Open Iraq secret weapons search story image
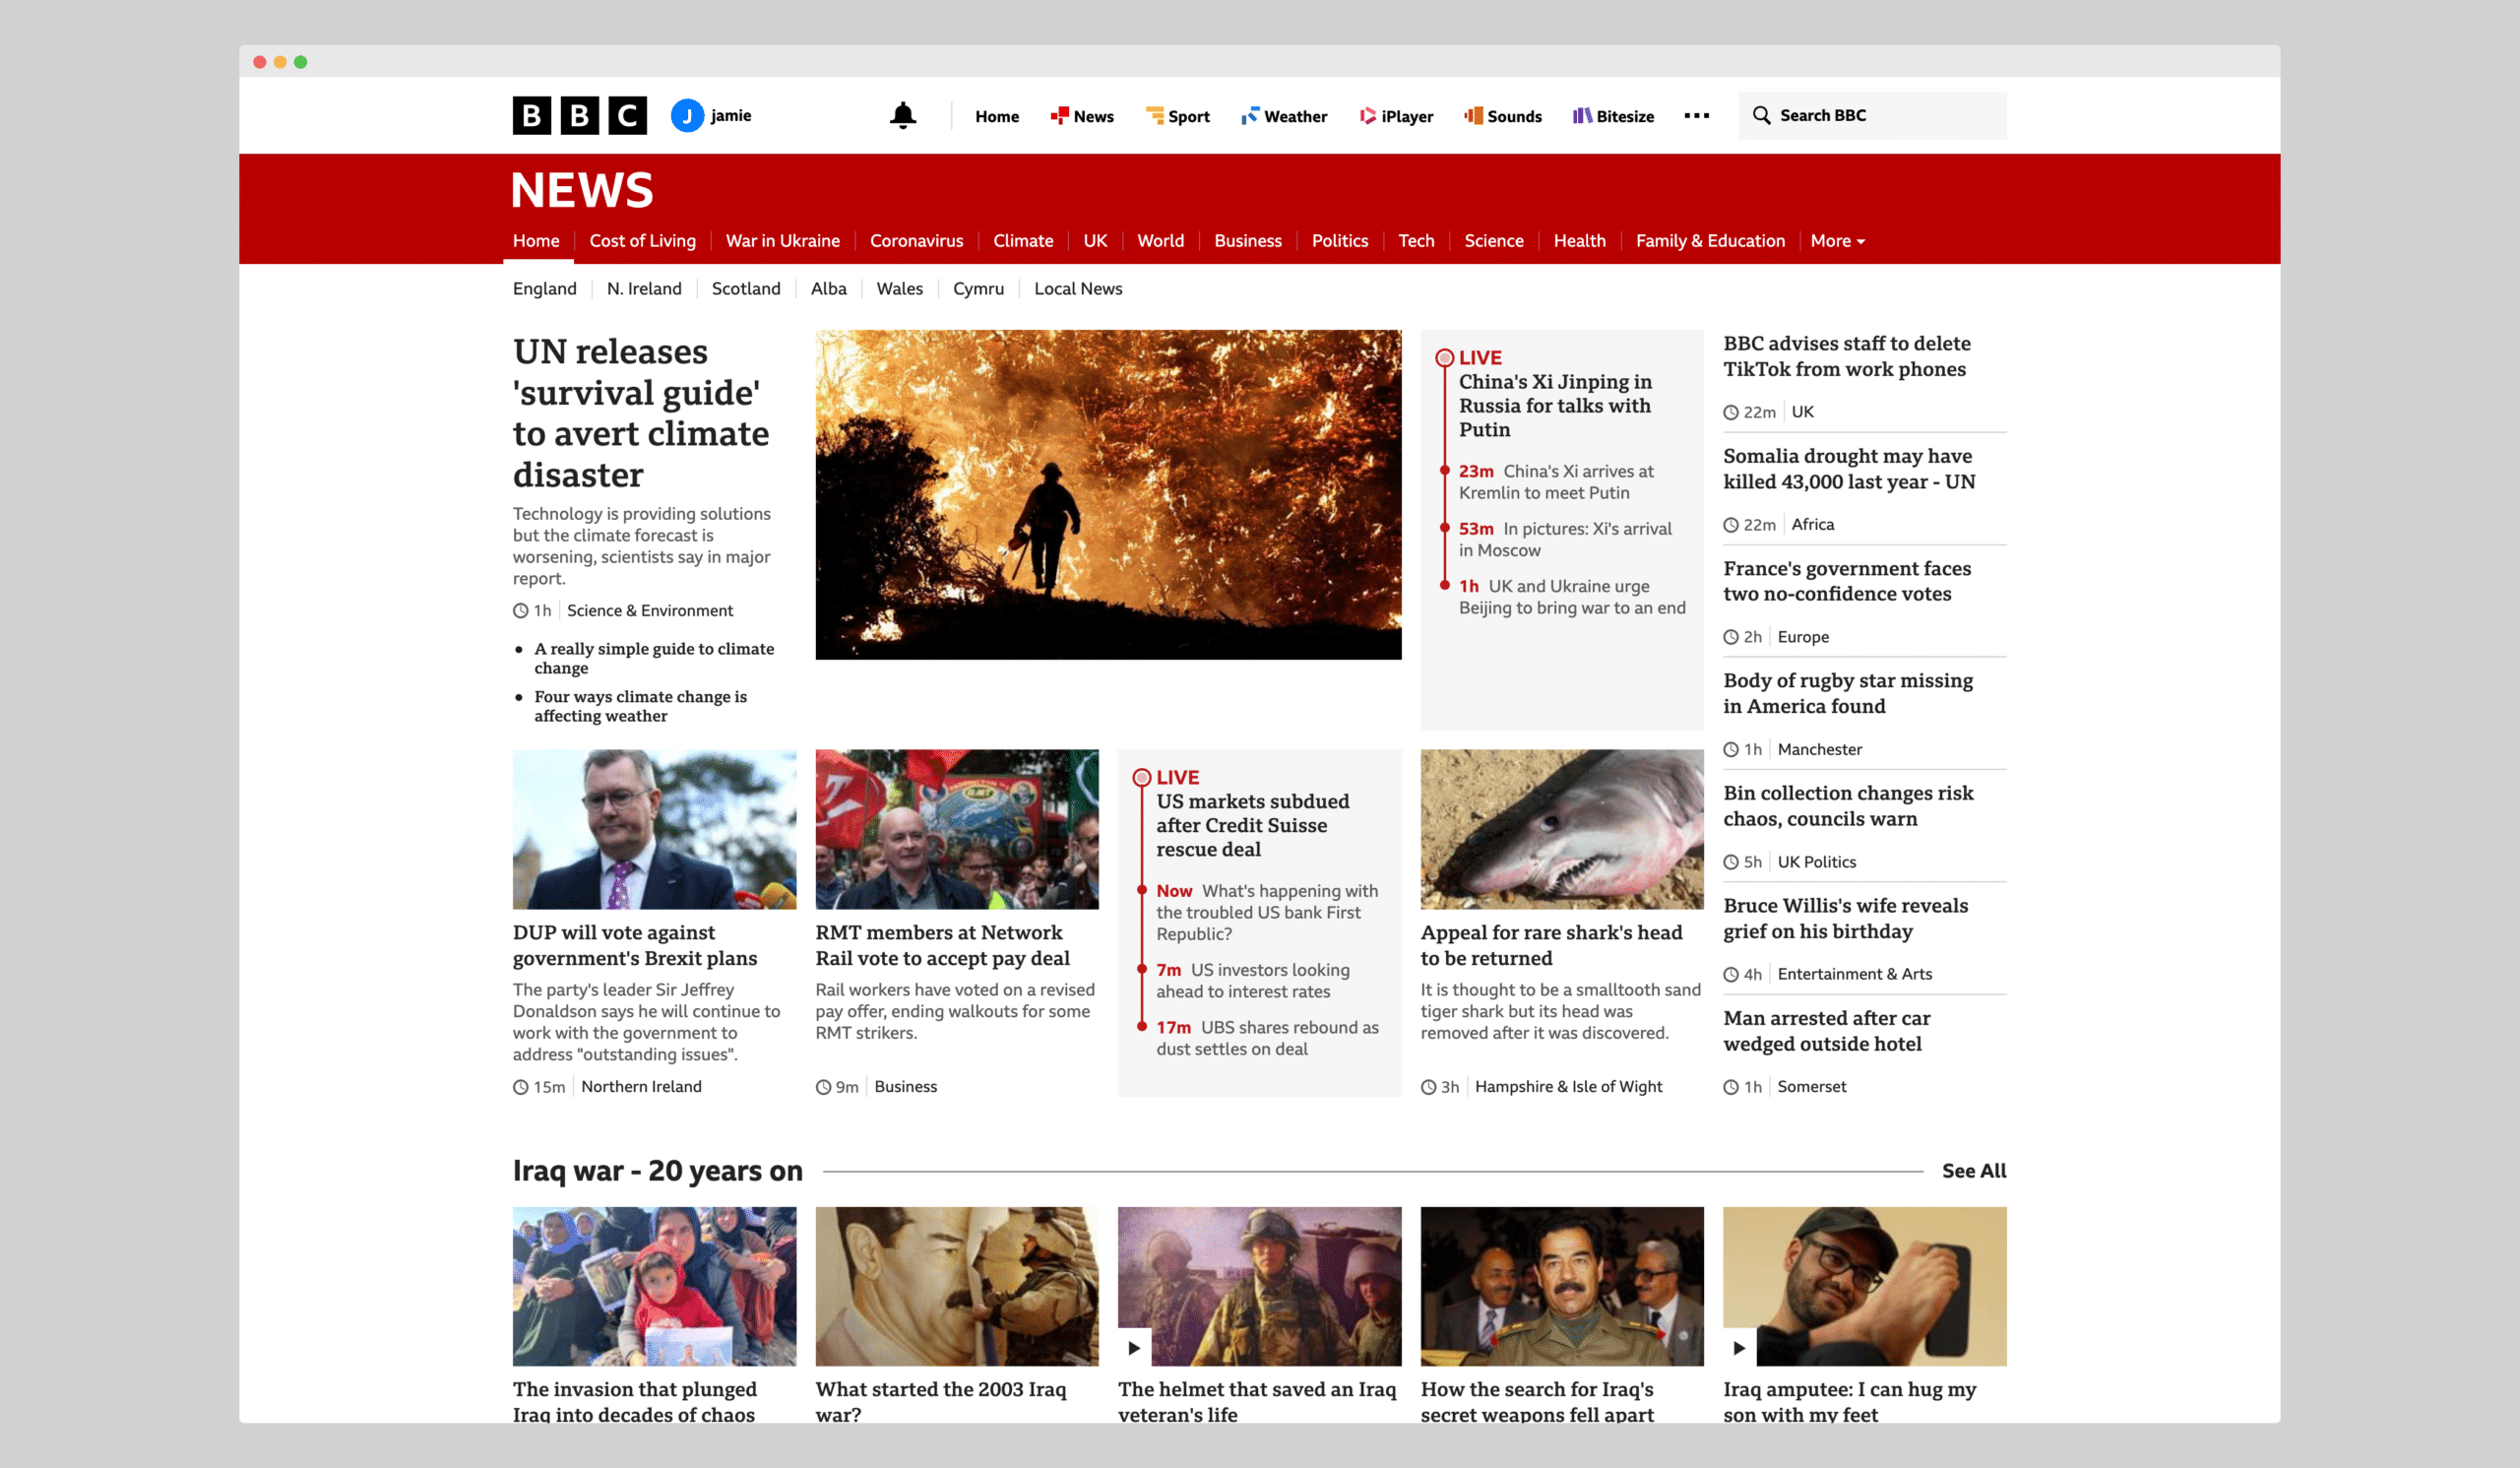This screenshot has width=2520, height=1468. (x=1561, y=1286)
